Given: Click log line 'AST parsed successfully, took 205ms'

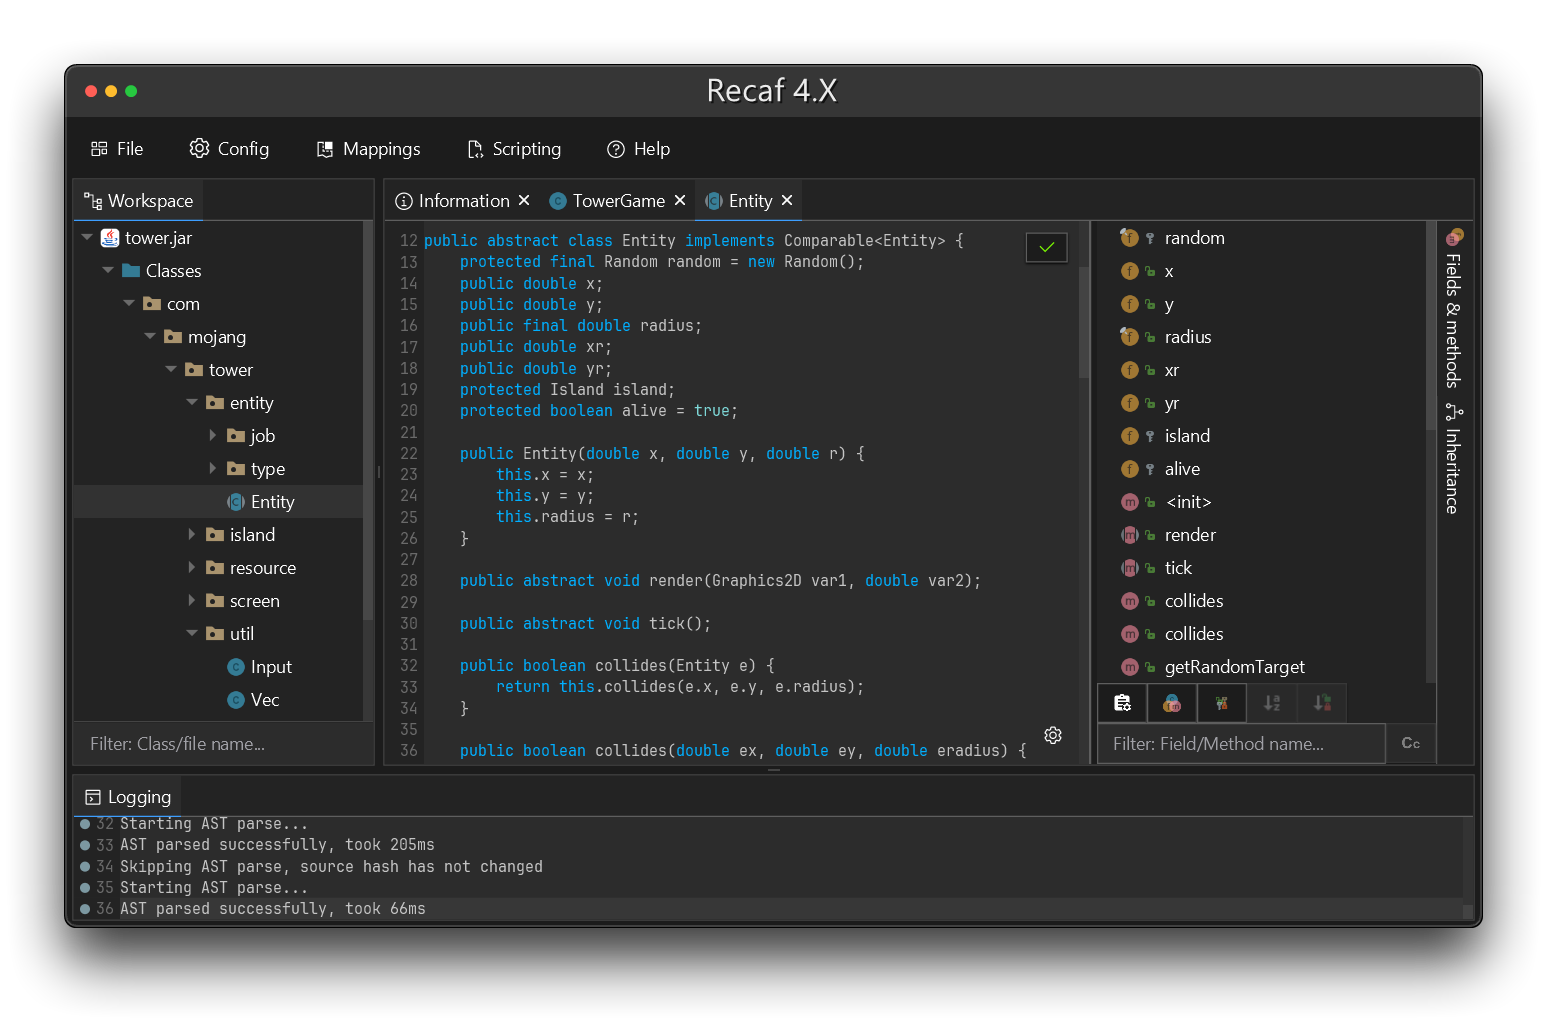Looking at the screenshot, I should tap(277, 845).
